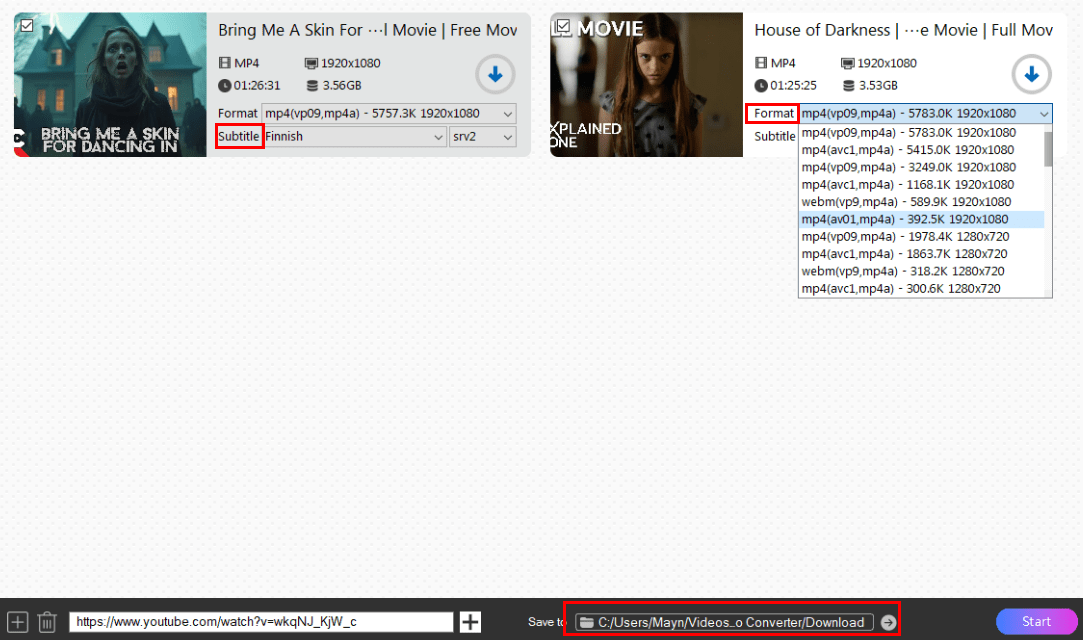Click the folder icon in Save to path
The width and height of the screenshot is (1083, 640).
[587, 622]
